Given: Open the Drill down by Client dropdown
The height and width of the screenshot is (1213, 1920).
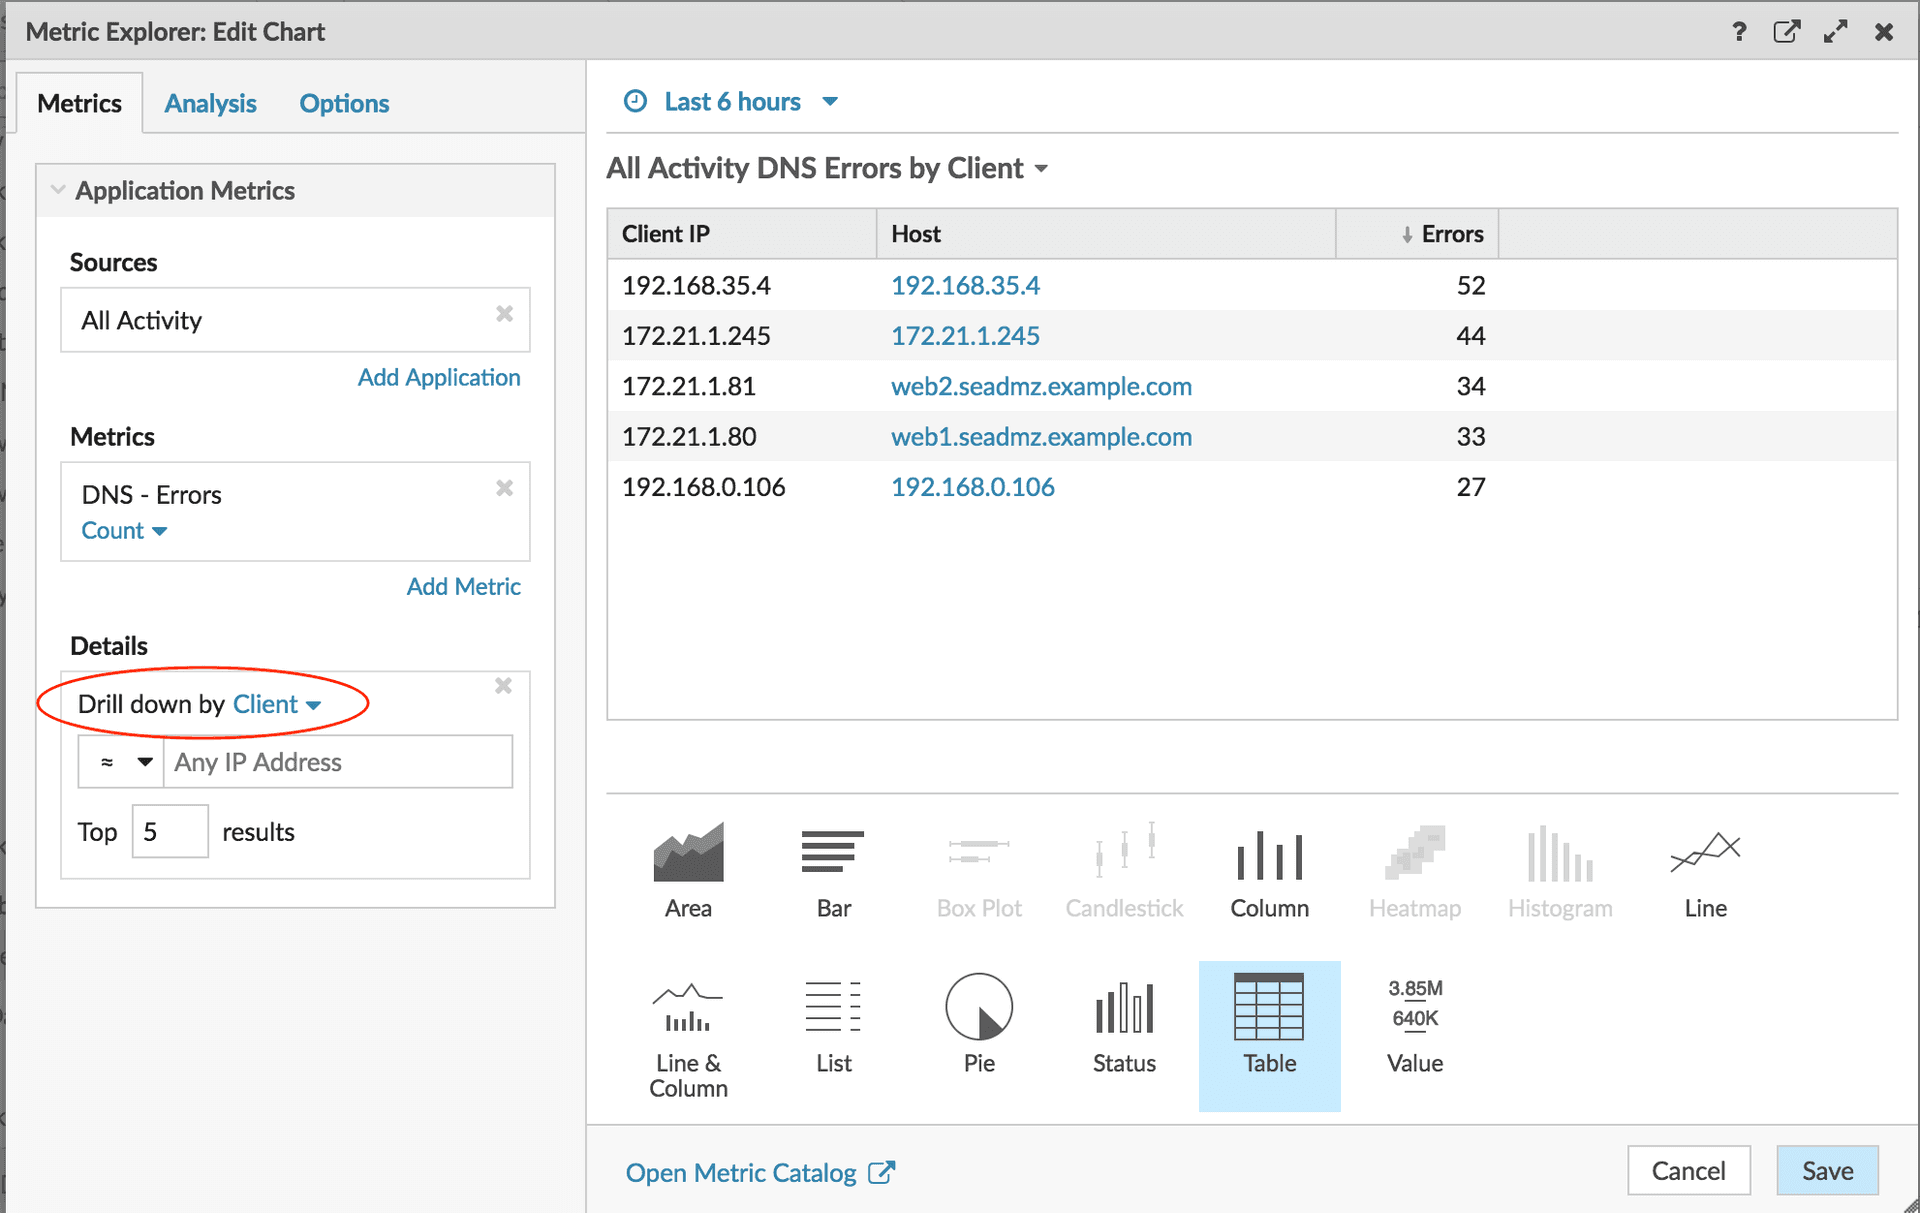Looking at the screenshot, I should pos(277,704).
